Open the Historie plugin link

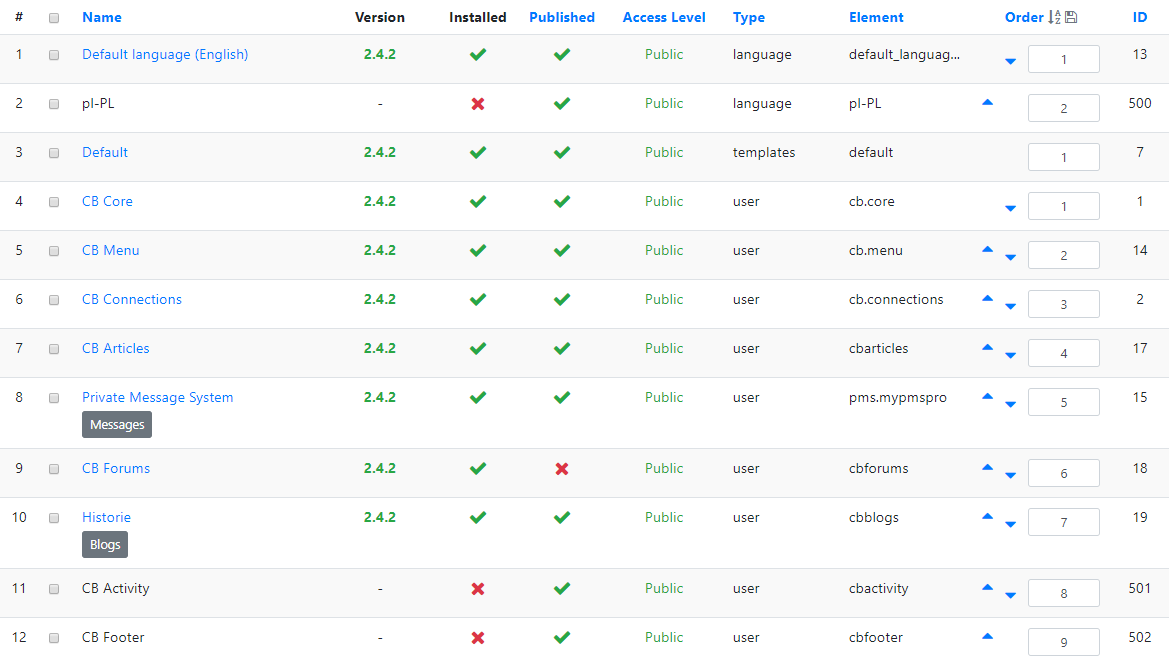pyautogui.click(x=106, y=517)
